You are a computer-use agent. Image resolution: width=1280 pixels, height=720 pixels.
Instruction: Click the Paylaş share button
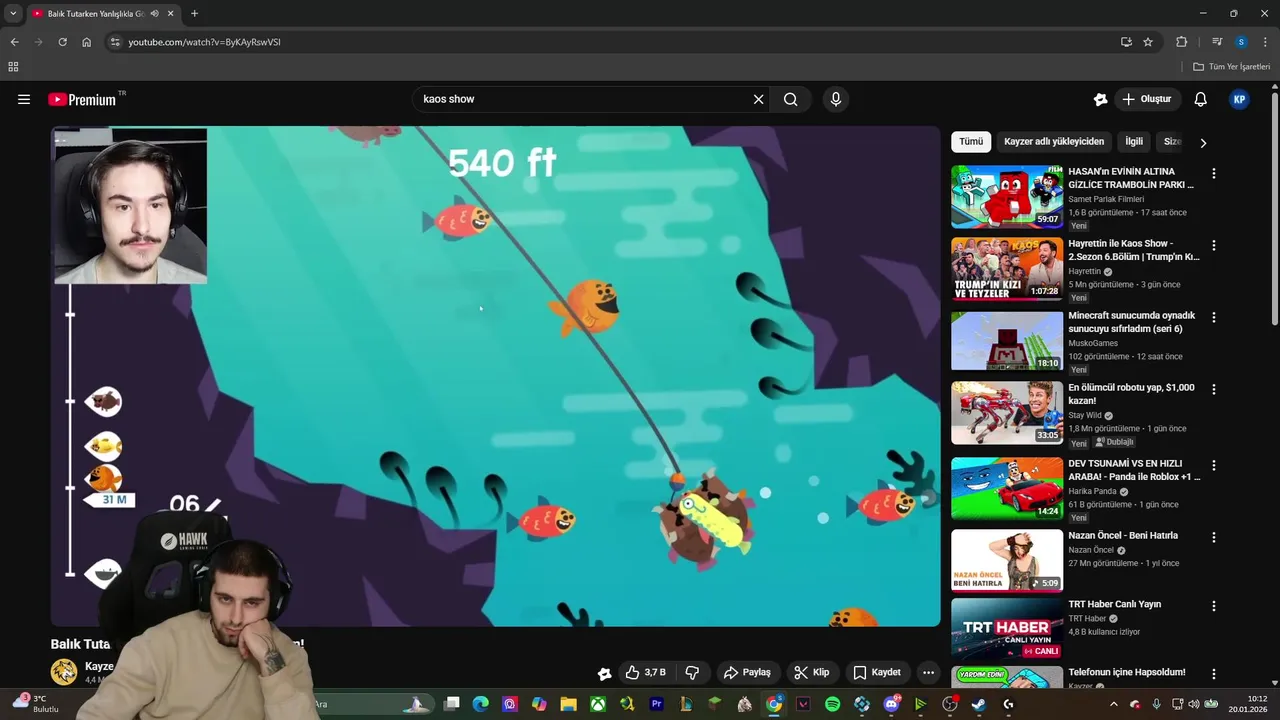[x=747, y=672]
